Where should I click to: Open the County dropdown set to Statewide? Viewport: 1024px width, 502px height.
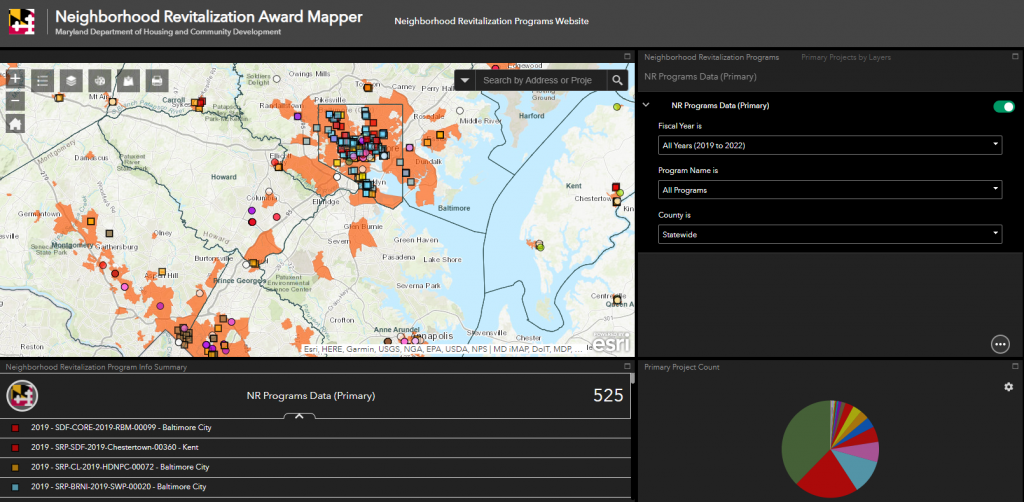pyautogui.click(x=829, y=233)
